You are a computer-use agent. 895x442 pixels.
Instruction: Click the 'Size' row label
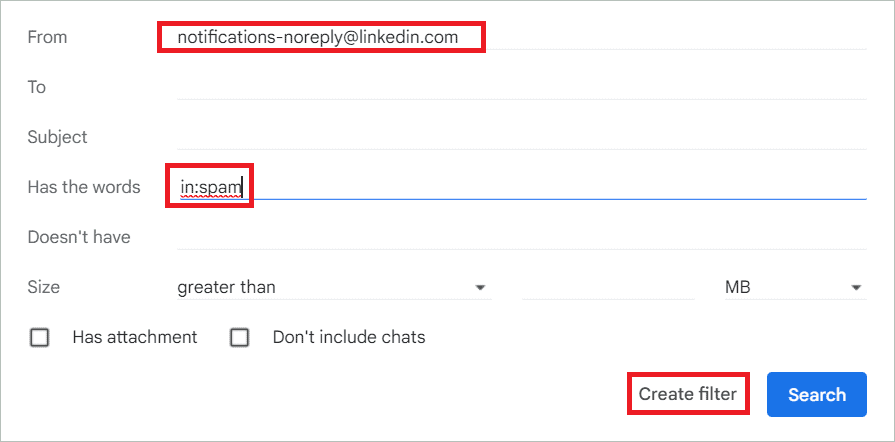coord(43,287)
